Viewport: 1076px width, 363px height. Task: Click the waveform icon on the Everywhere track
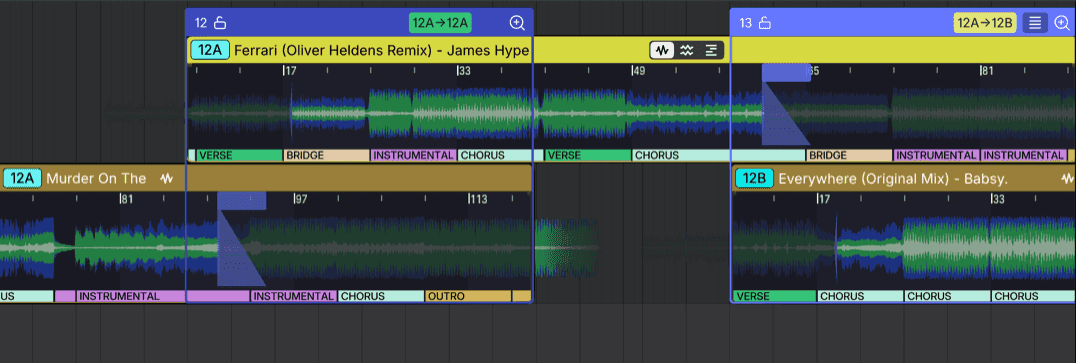click(1067, 178)
